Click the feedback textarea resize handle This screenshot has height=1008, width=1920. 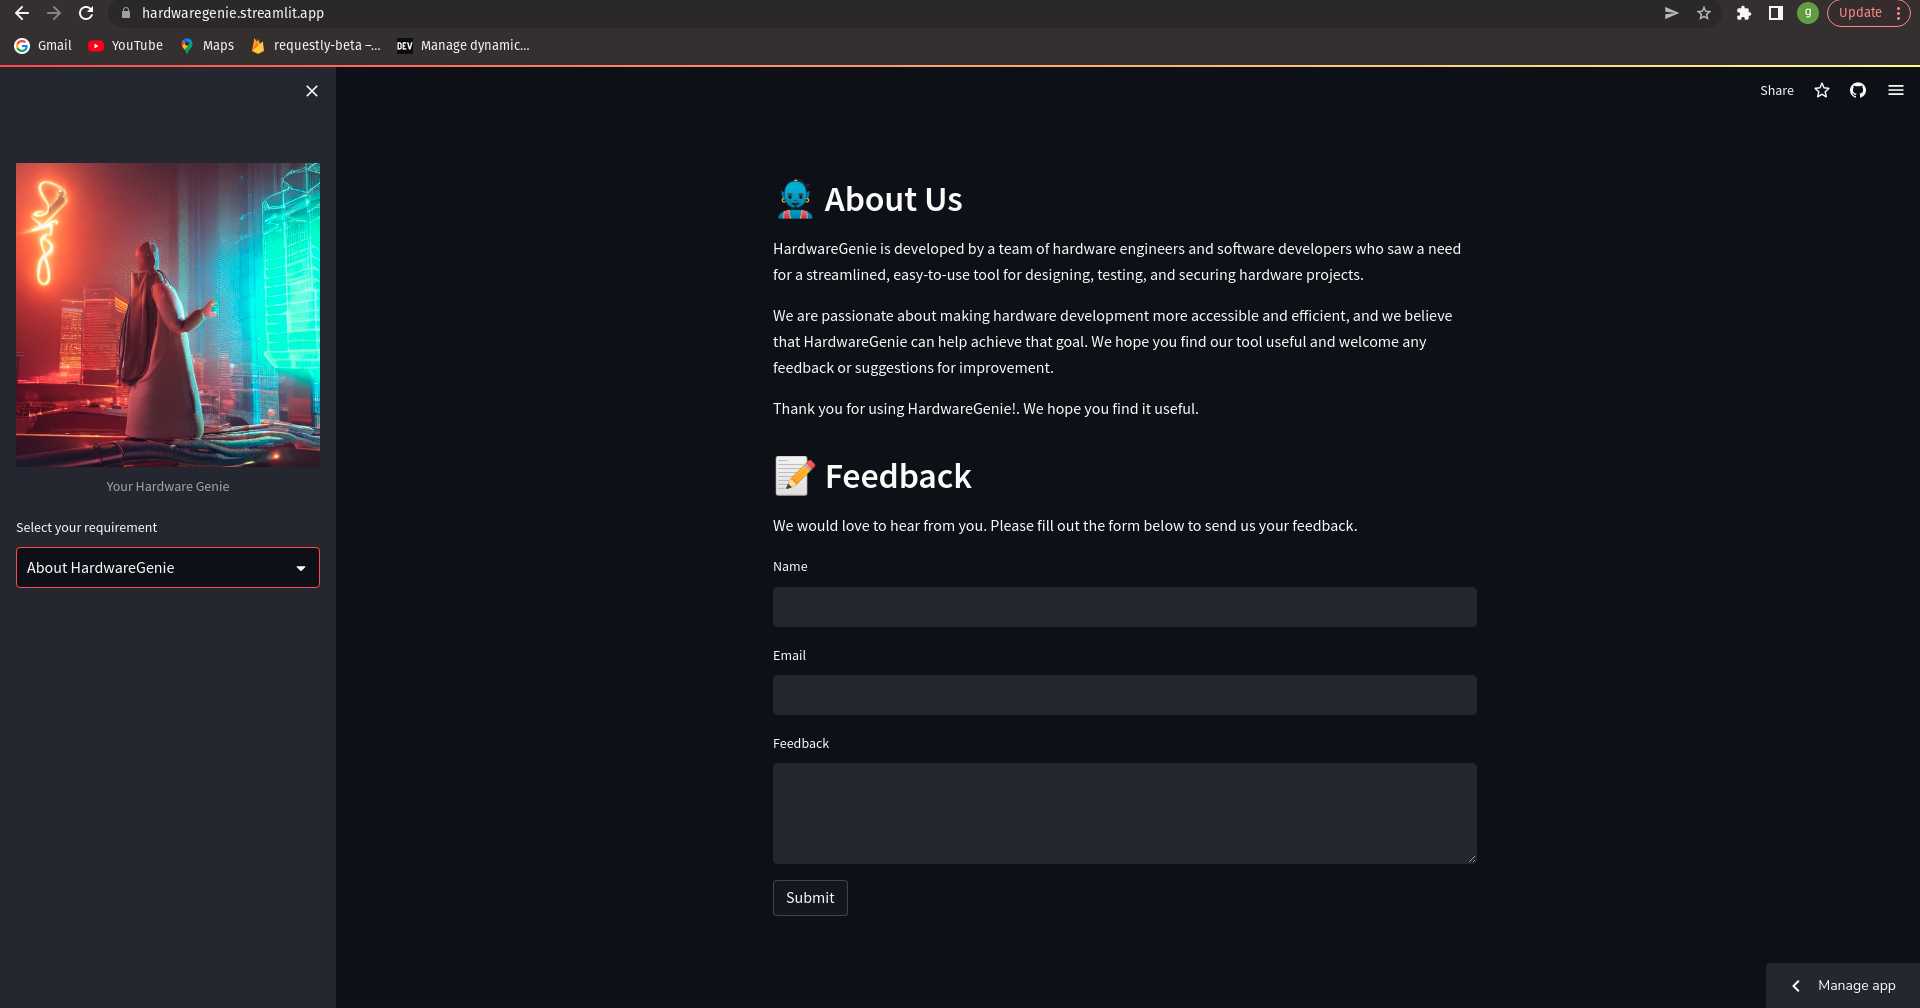click(x=1471, y=858)
